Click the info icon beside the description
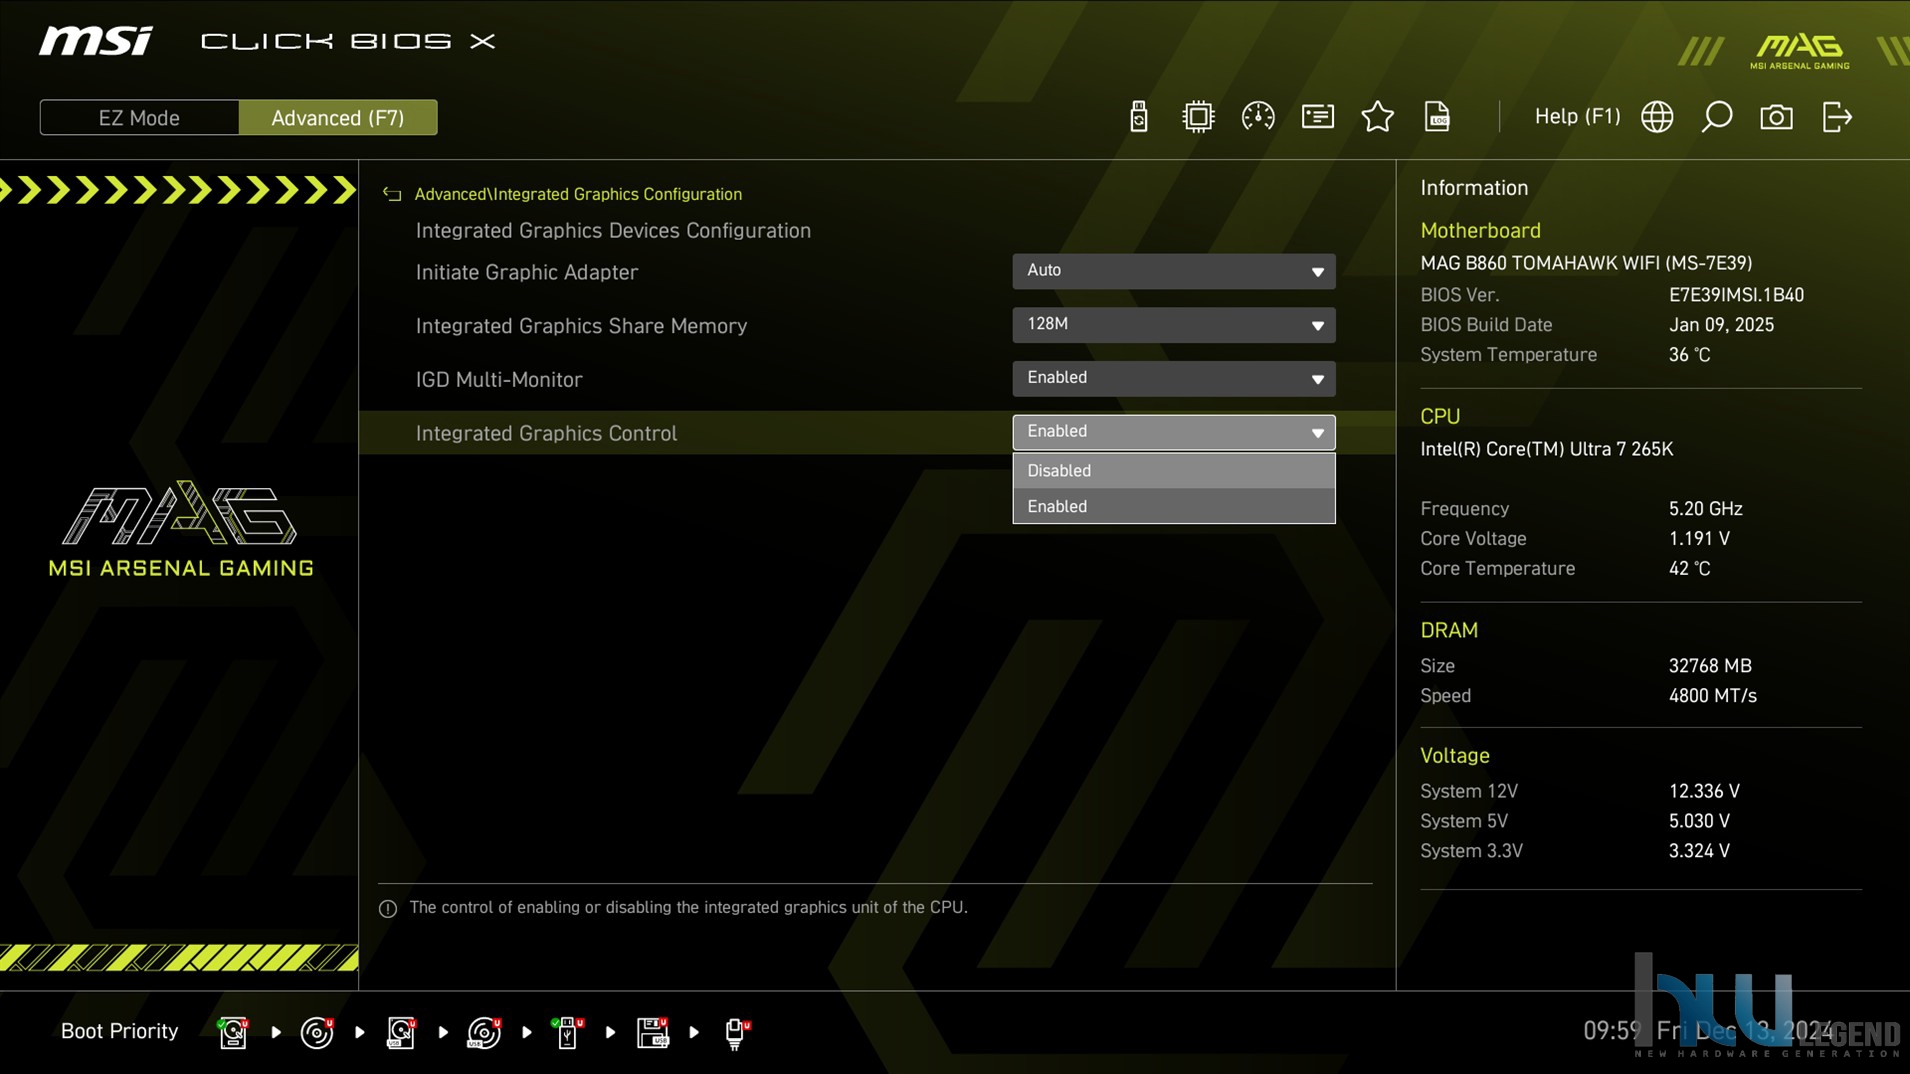The height and width of the screenshot is (1074, 1910). click(388, 908)
